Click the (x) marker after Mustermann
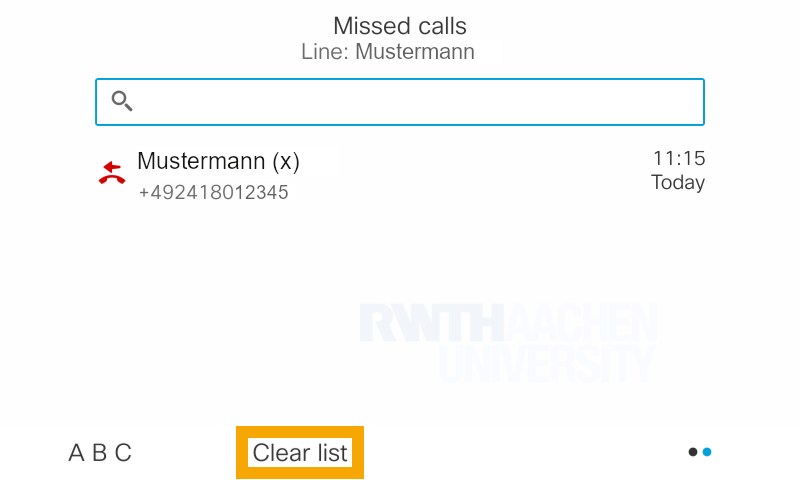 [x=286, y=161]
